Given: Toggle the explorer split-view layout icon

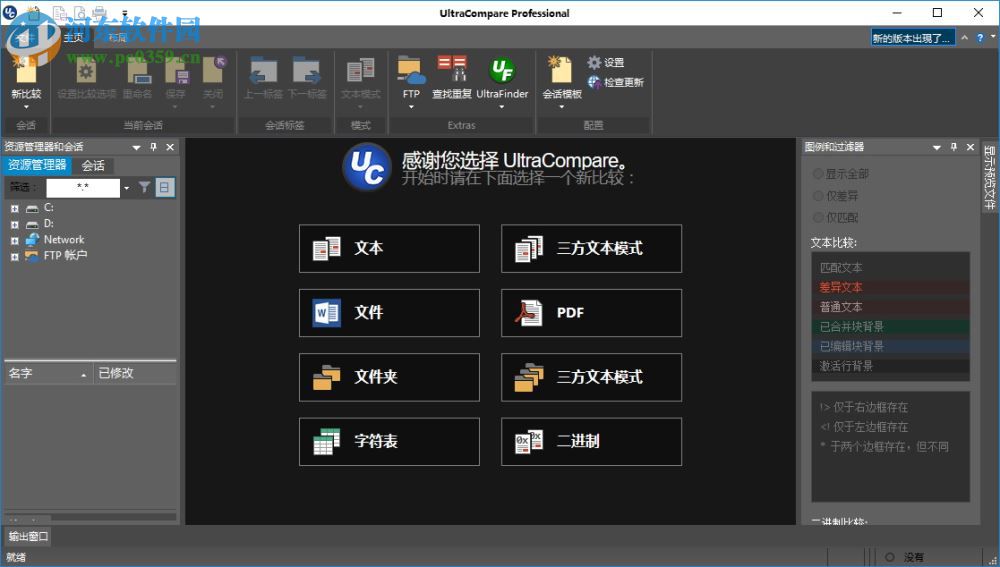Looking at the screenshot, I should [165, 188].
